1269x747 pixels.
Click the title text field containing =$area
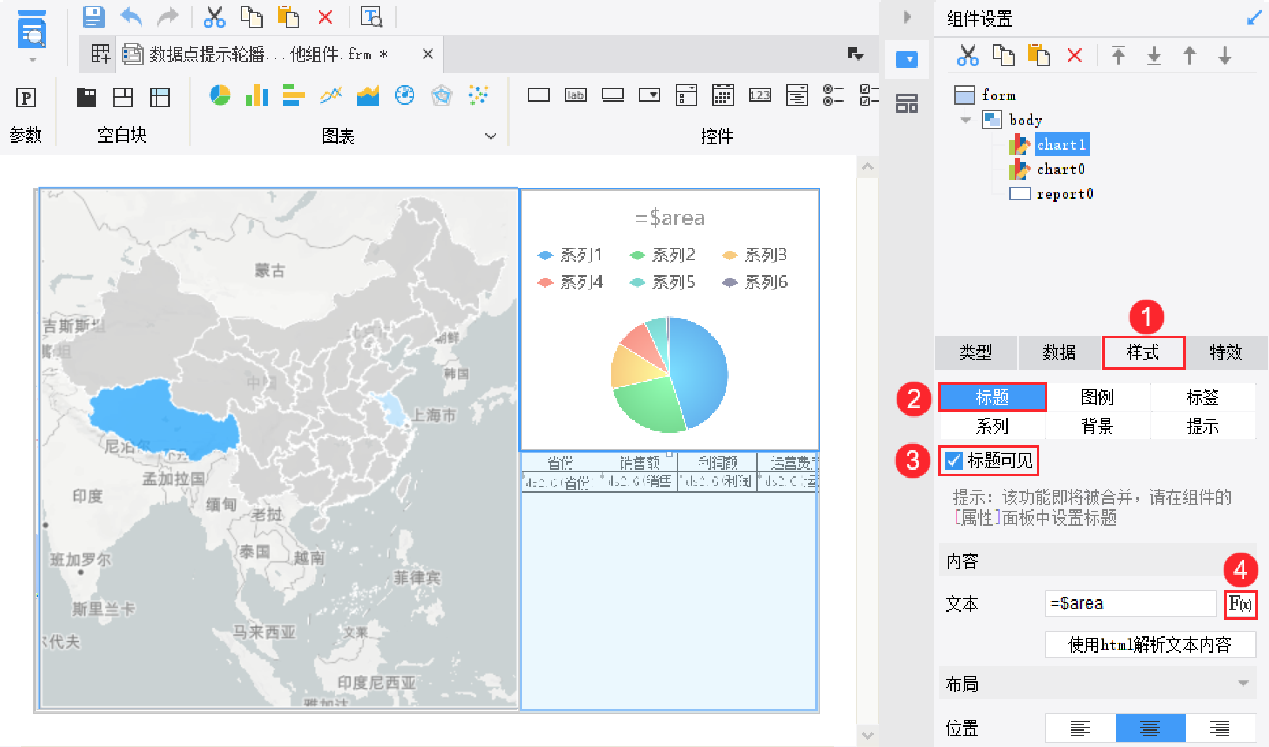coord(1130,604)
